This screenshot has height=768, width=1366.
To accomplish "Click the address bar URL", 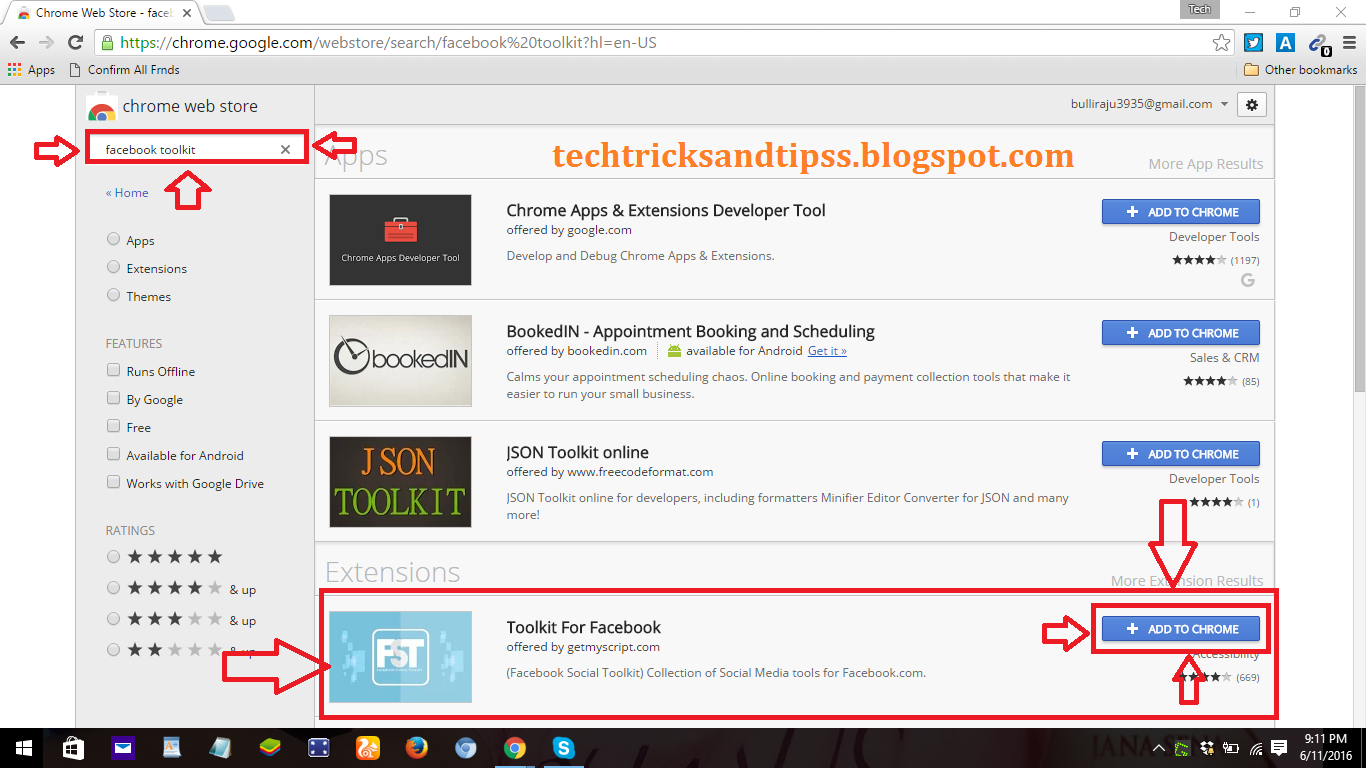I will click(x=388, y=43).
